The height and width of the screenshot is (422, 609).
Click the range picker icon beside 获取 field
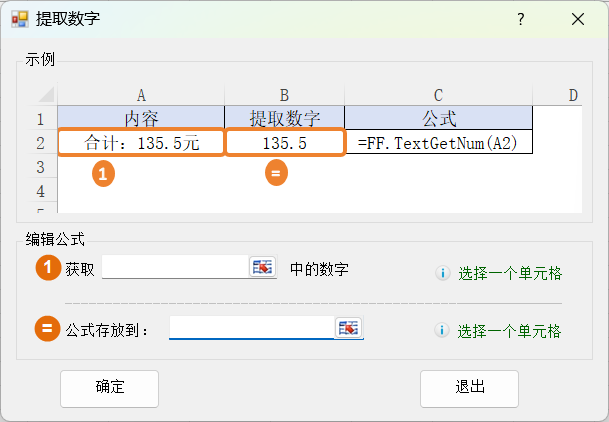[262, 267]
